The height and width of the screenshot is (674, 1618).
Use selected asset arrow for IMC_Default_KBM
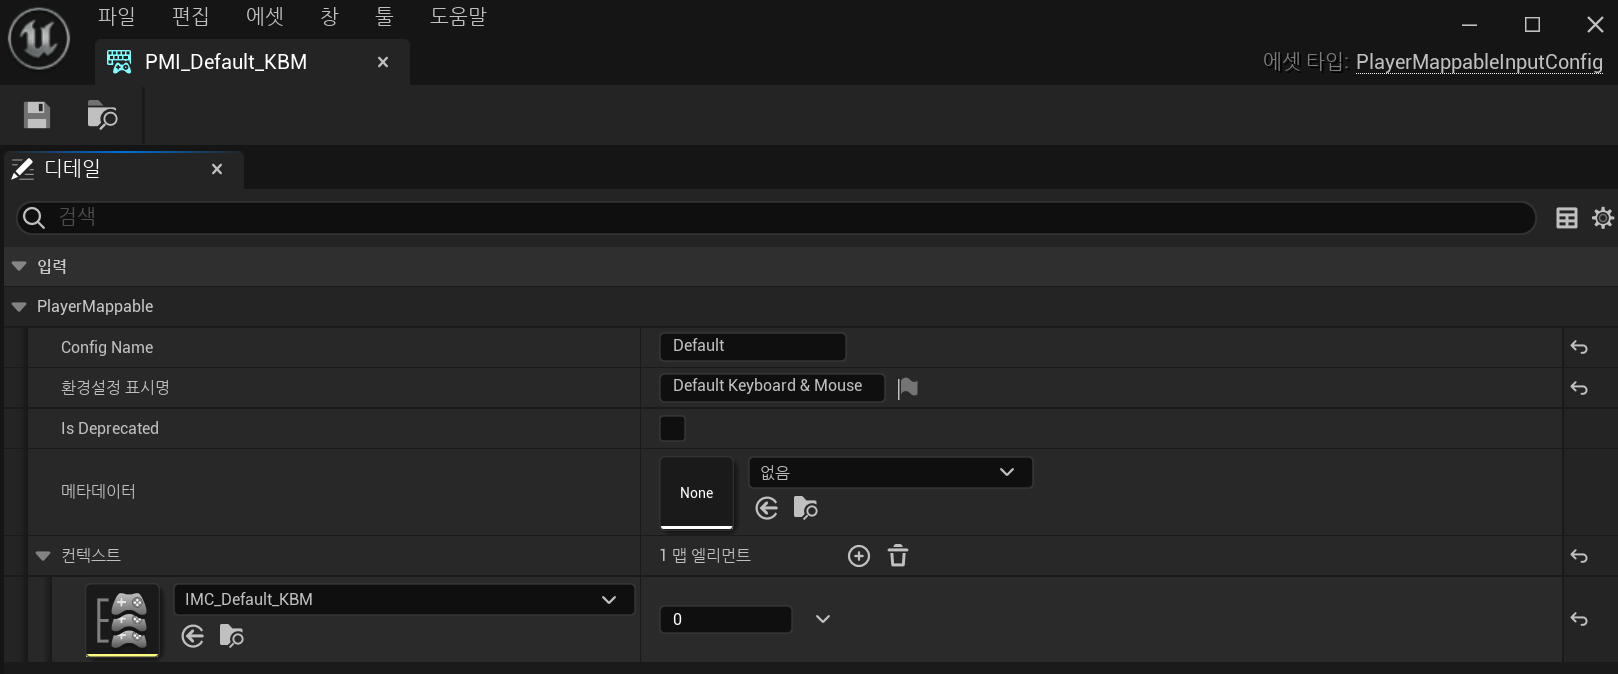pyautogui.click(x=193, y=636)
